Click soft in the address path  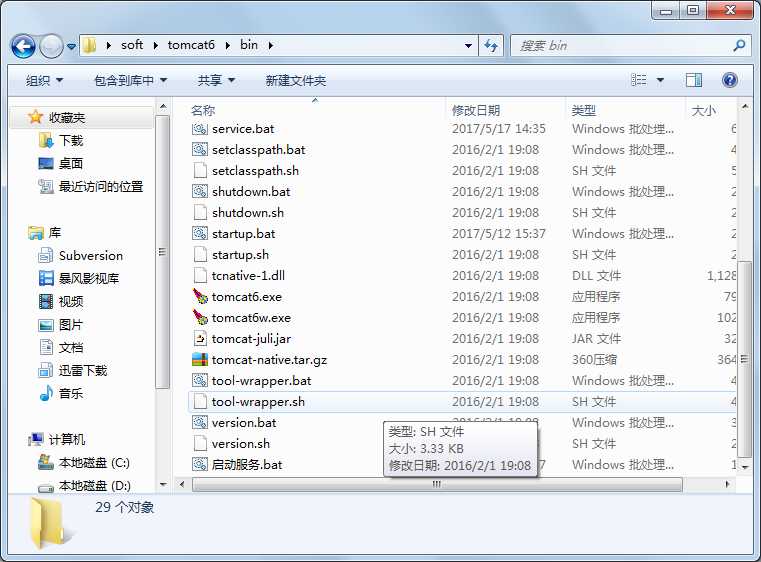coord(132,45)
